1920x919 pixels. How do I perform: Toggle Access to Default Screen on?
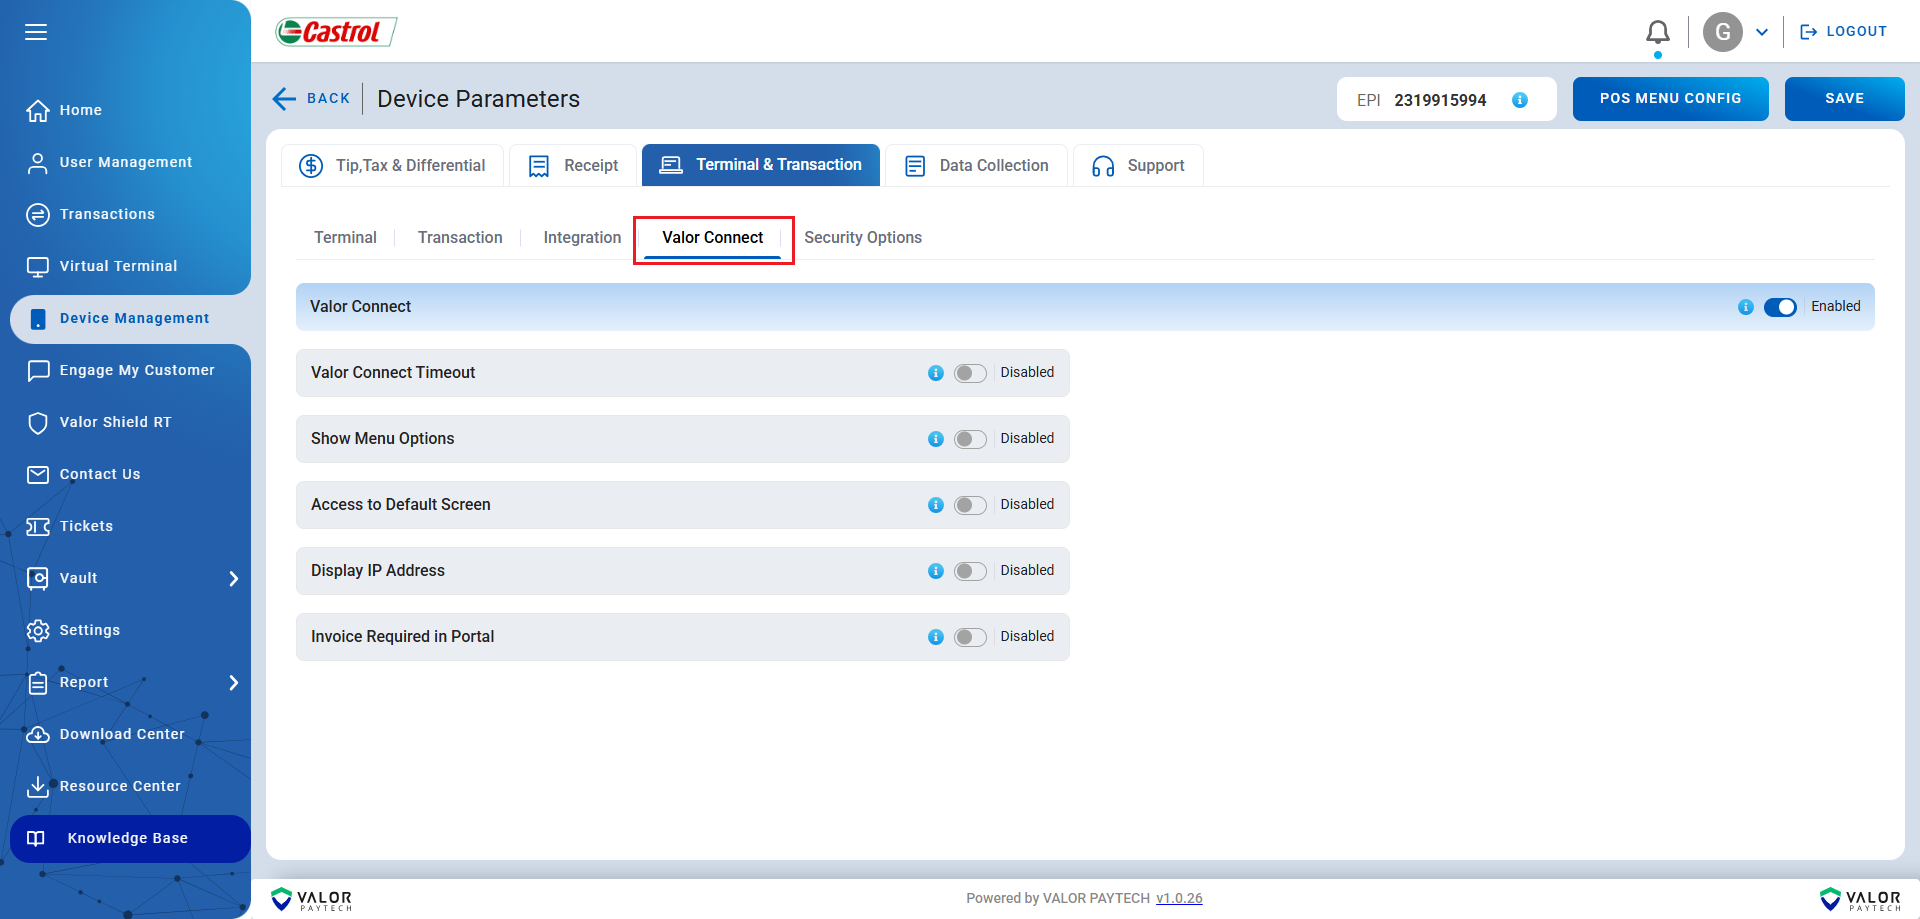[970, 505]
